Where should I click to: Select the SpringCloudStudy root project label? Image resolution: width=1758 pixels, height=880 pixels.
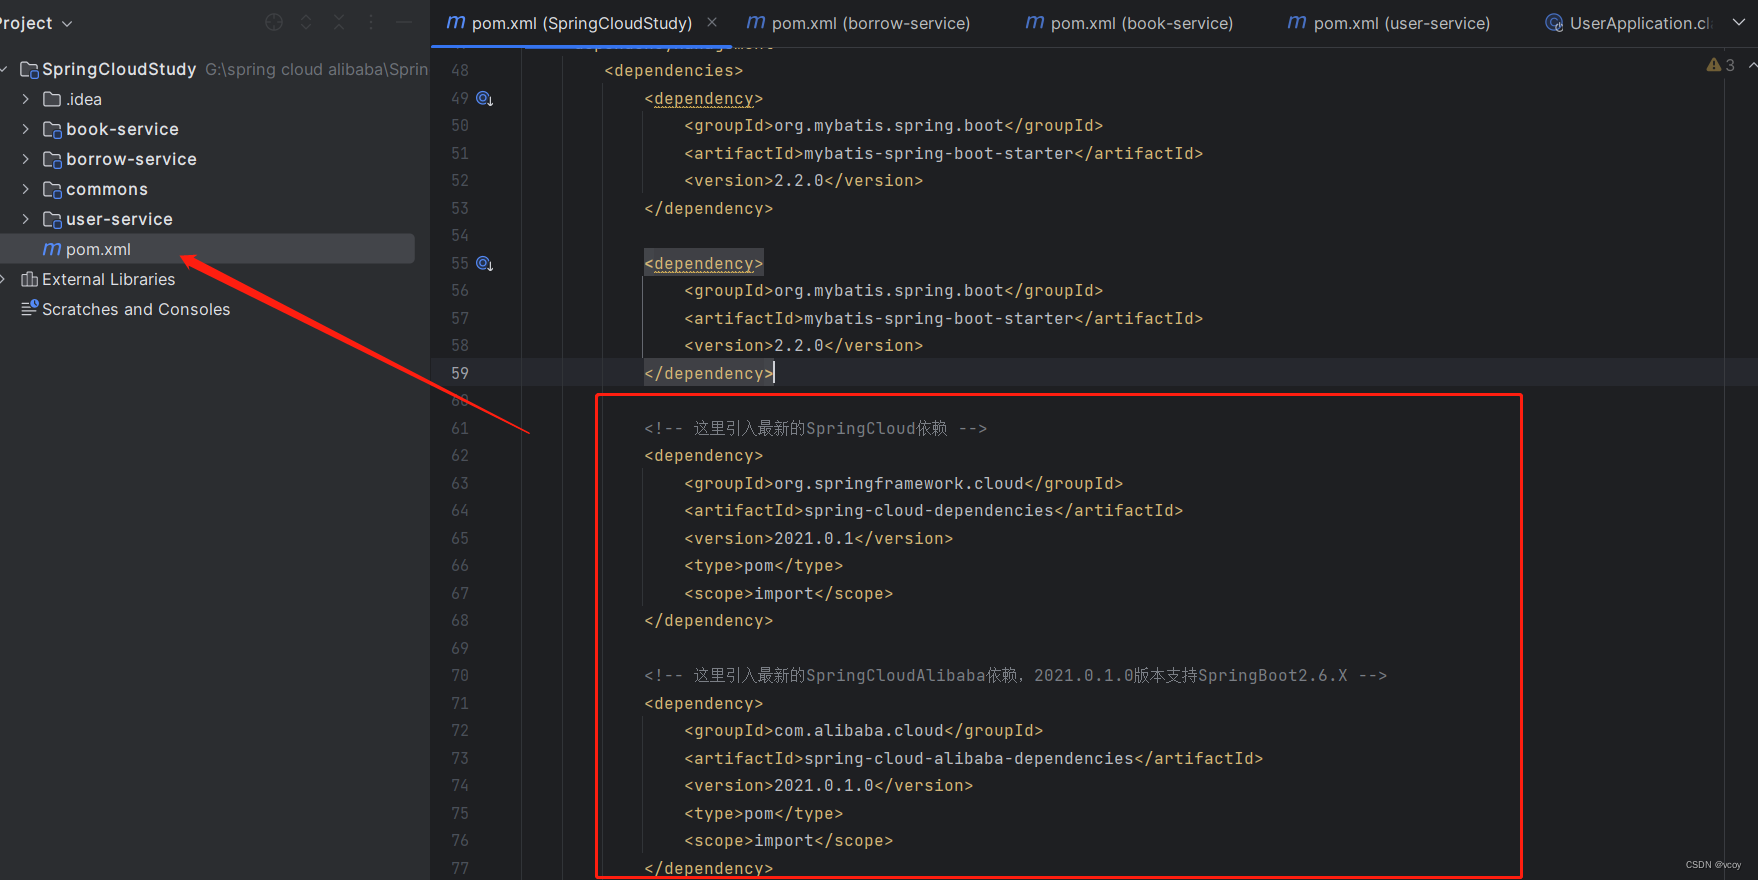119,69
